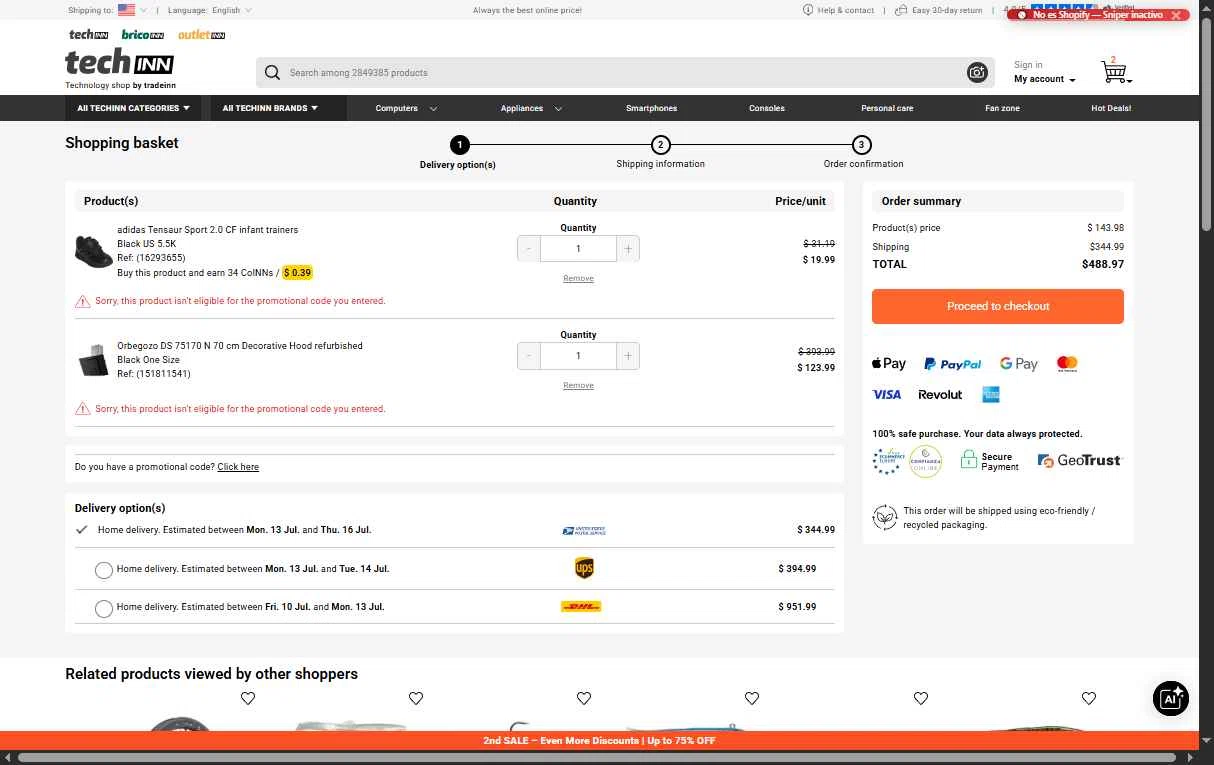1214x765 pixels.
Task: Open the Smartphones category
Action: [651, 108]
